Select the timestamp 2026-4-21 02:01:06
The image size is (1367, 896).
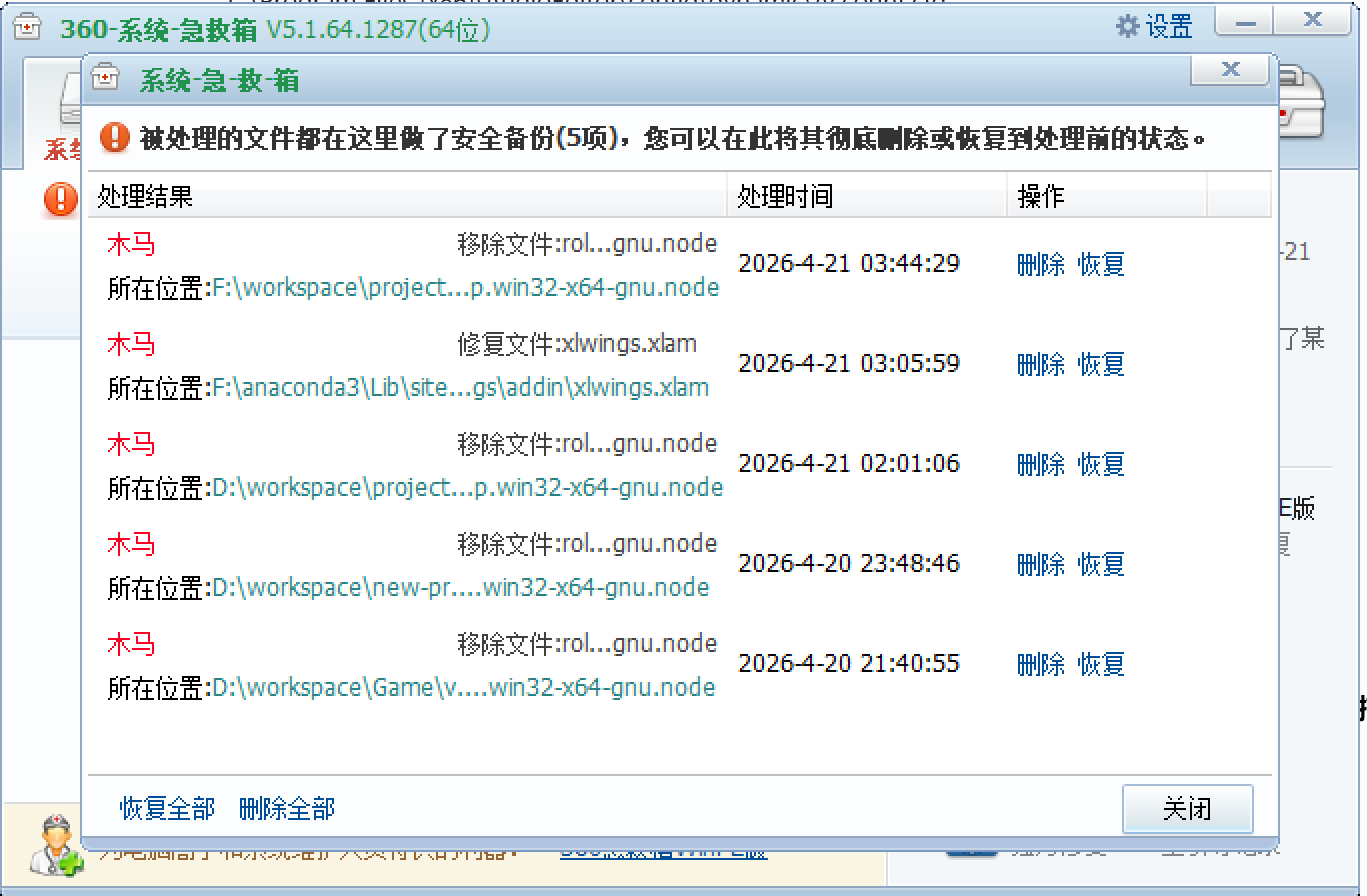point(849,463)
